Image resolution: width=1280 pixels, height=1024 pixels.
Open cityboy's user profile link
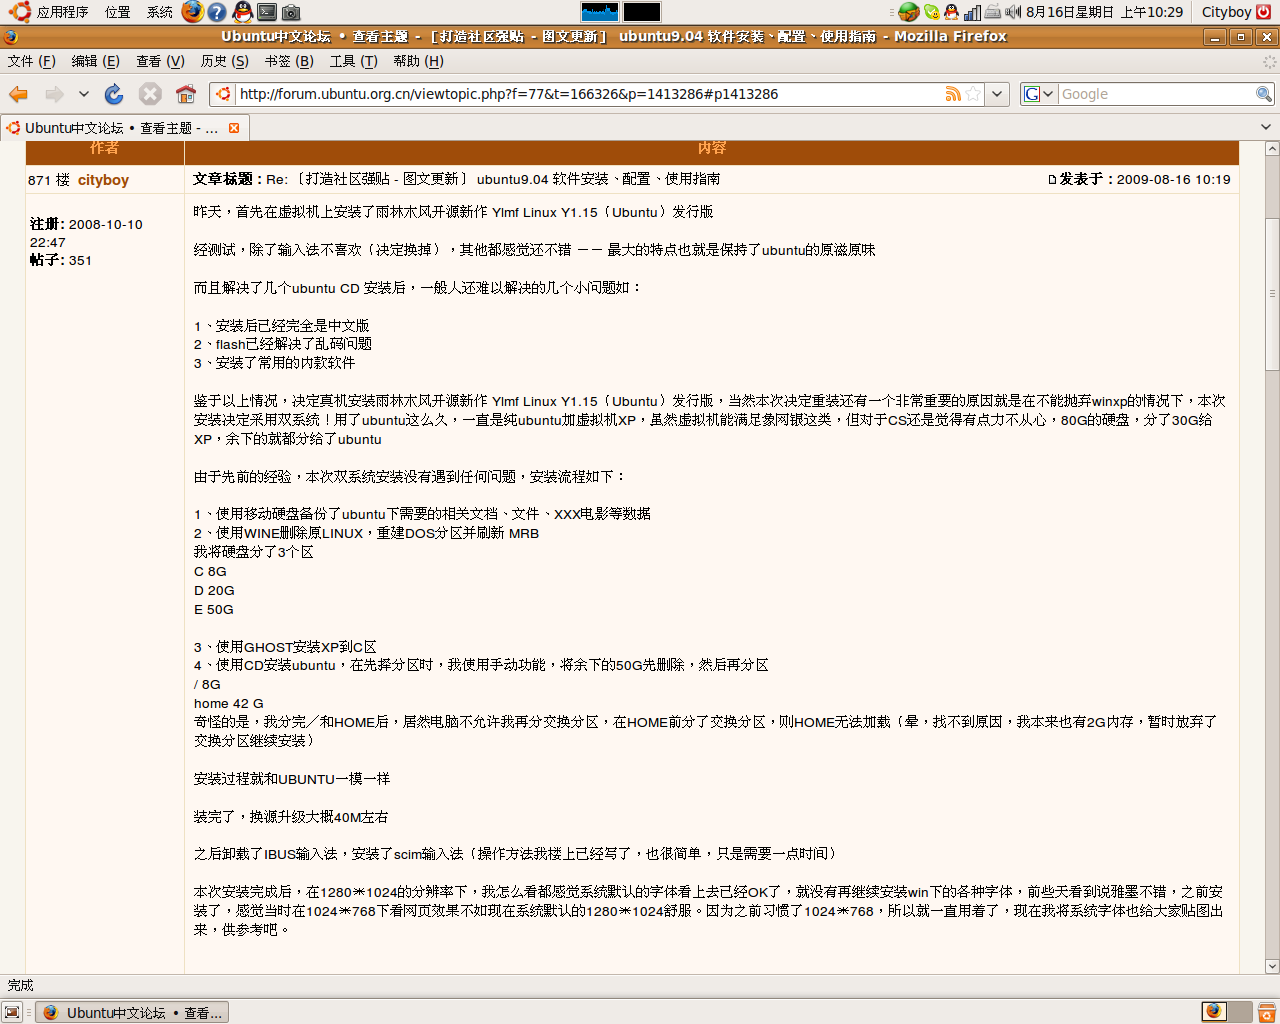(103, 180)
